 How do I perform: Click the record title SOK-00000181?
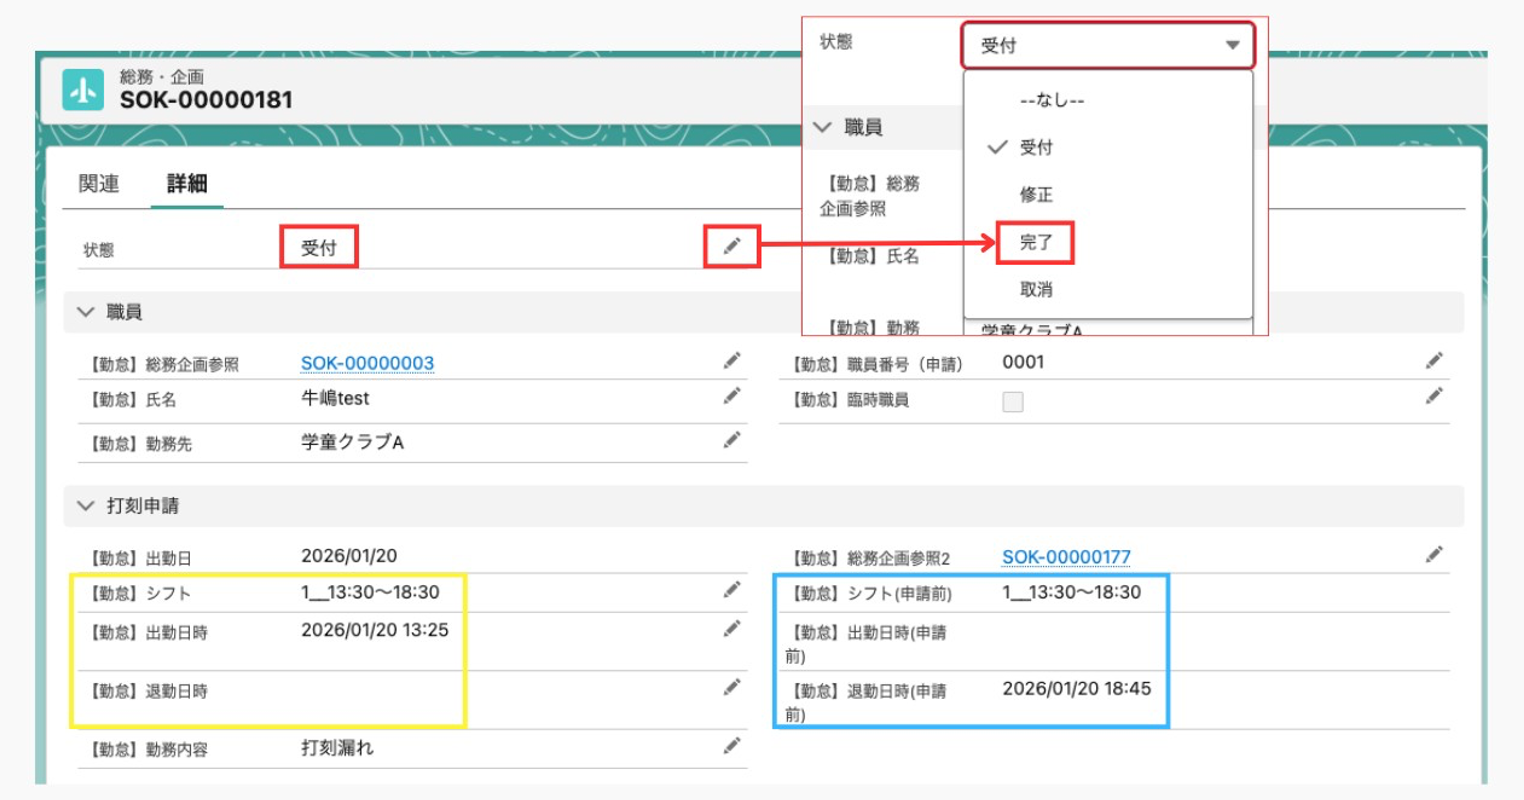click(x=206, y=100)
